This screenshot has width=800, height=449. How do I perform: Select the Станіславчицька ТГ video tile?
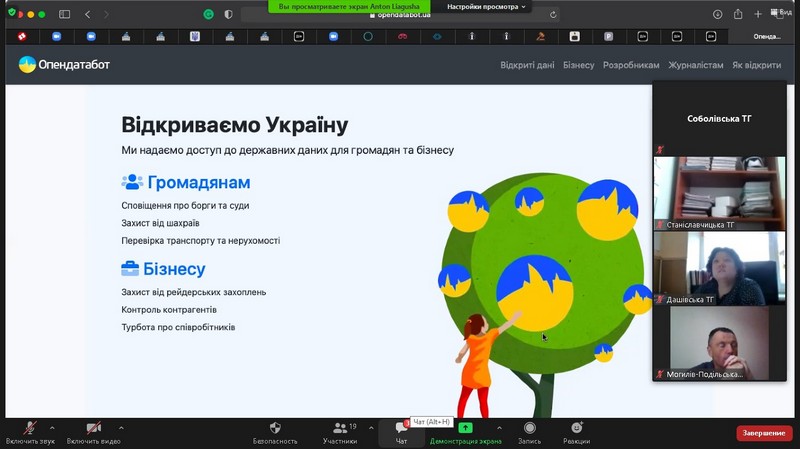tap(719, 193)
